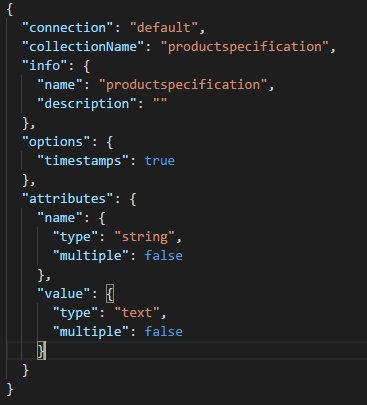Click the opening brace after "info"
Viewport: 367px width, 405px height.
pyautogui.click(x=87, y=66)
